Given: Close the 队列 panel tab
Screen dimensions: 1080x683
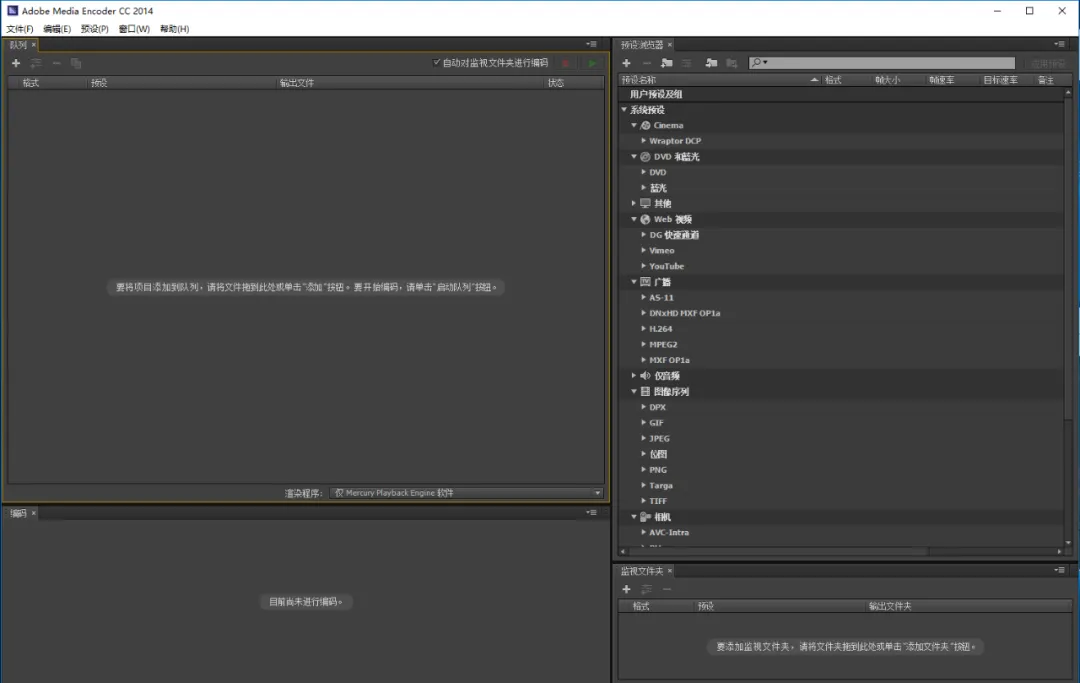Looking at the screenshot, I should tap(33, 45).
